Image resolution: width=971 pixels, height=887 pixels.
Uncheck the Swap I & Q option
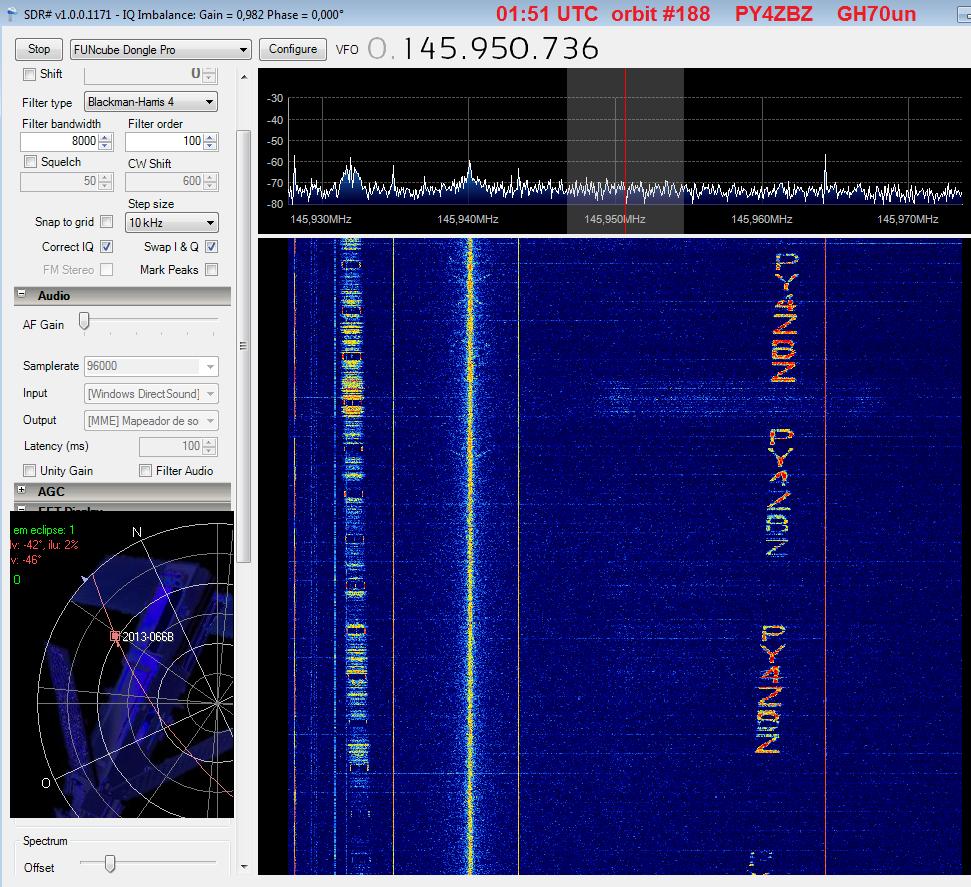tap(211, 247)
